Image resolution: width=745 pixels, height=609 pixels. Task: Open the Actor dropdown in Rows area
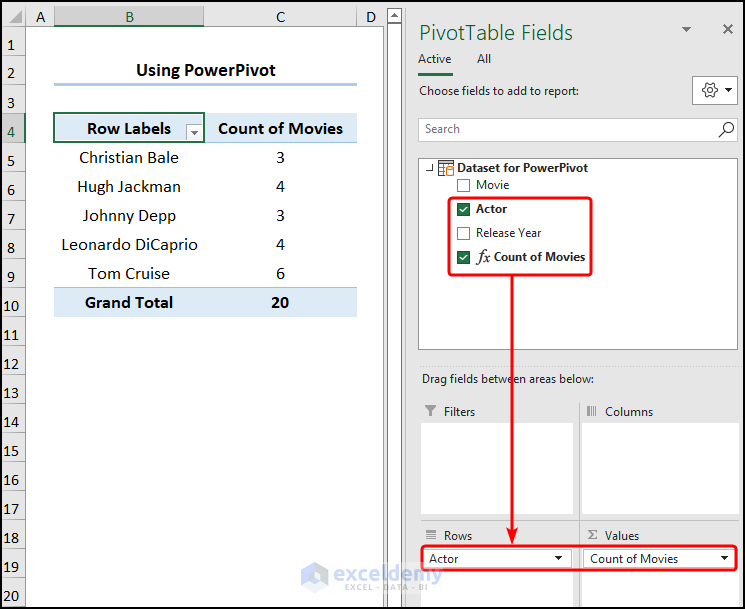(x=559, y=558)
